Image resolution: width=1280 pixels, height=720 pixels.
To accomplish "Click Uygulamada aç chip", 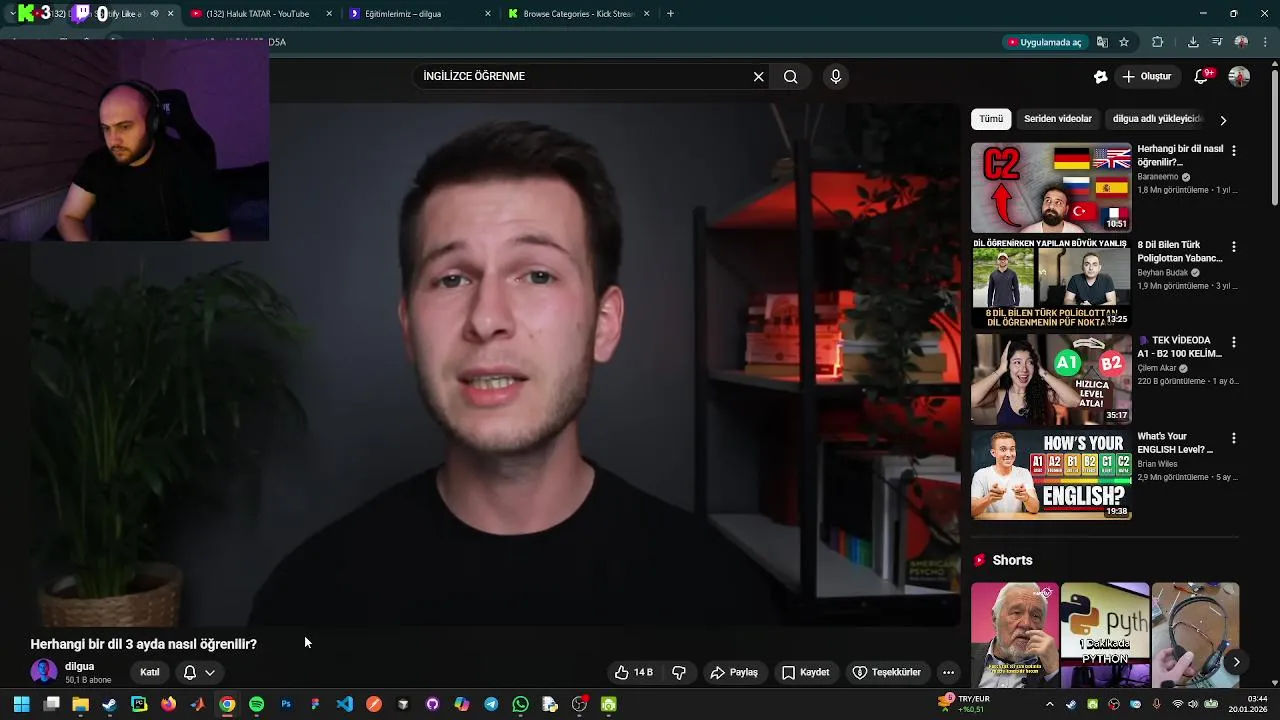I will 1045,42.
